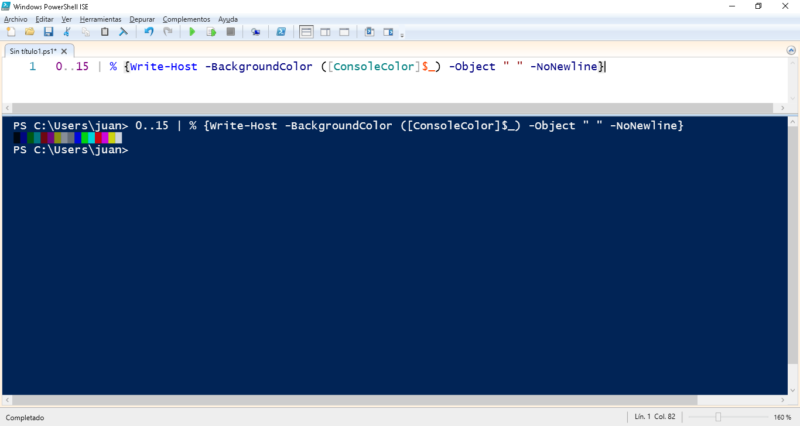Click the Paste clipboard icon
The image size is (800, 426).
click(105, 32)
